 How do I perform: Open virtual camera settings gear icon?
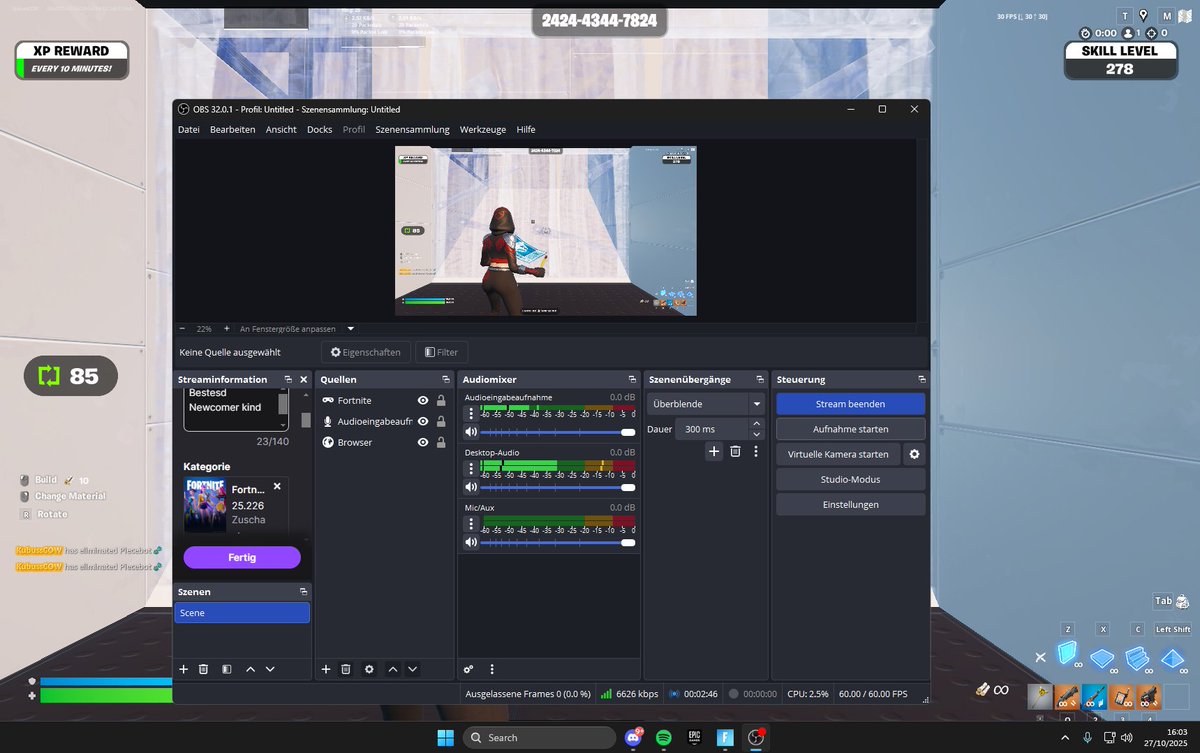[x=914, y=454]
